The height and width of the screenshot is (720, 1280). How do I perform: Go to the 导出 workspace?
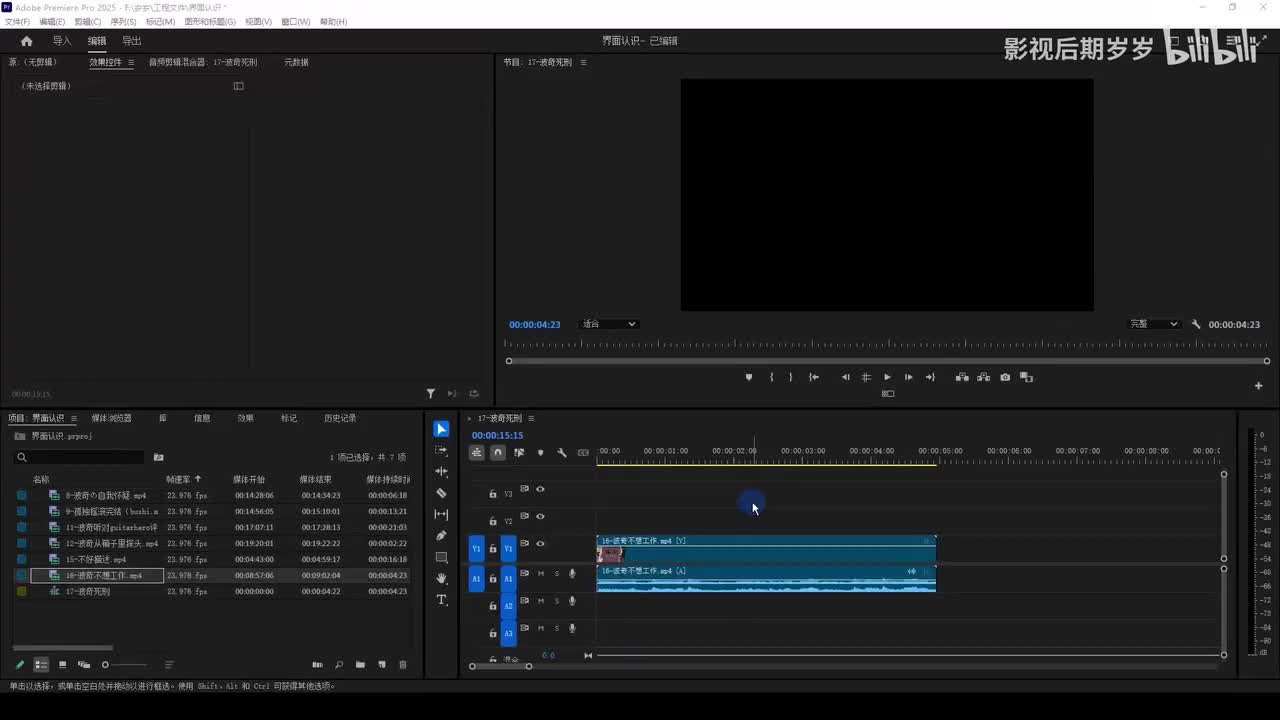131,41
